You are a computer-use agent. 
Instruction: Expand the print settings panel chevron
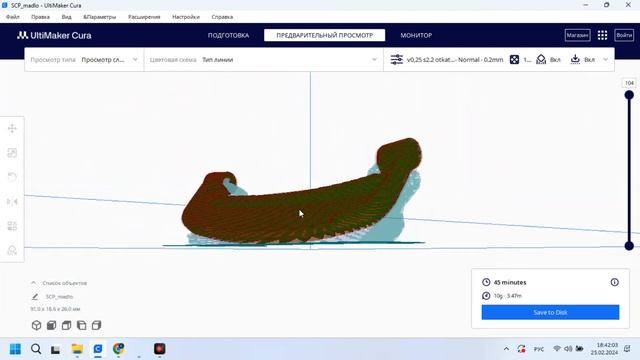click(x=605, y=60)
